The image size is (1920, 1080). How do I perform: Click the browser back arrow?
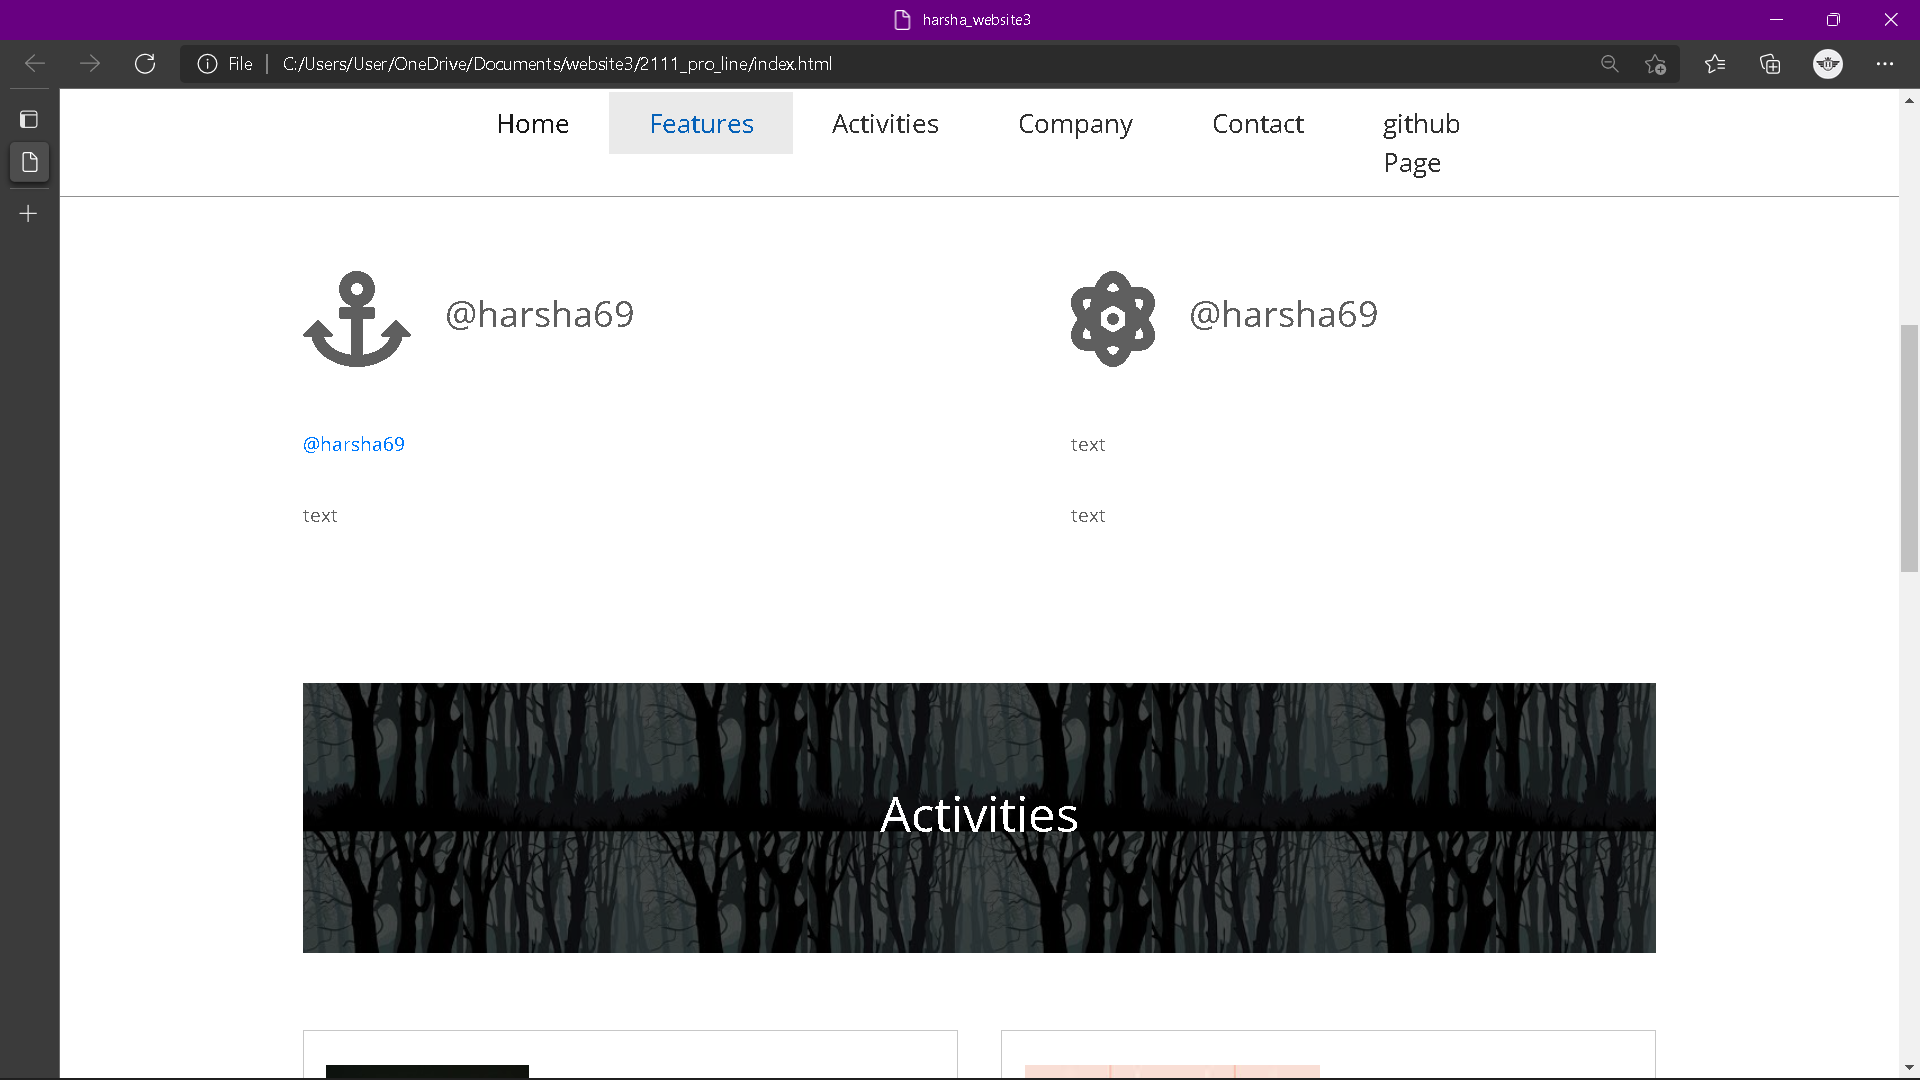[x=34, y=63]
